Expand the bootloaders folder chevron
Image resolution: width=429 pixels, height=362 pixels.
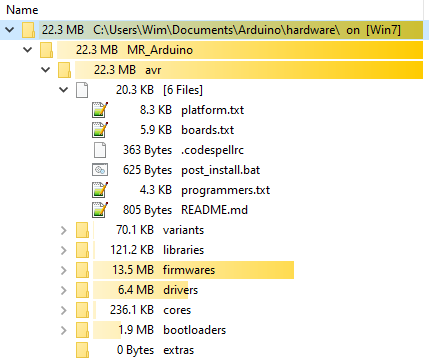point(64,330)
